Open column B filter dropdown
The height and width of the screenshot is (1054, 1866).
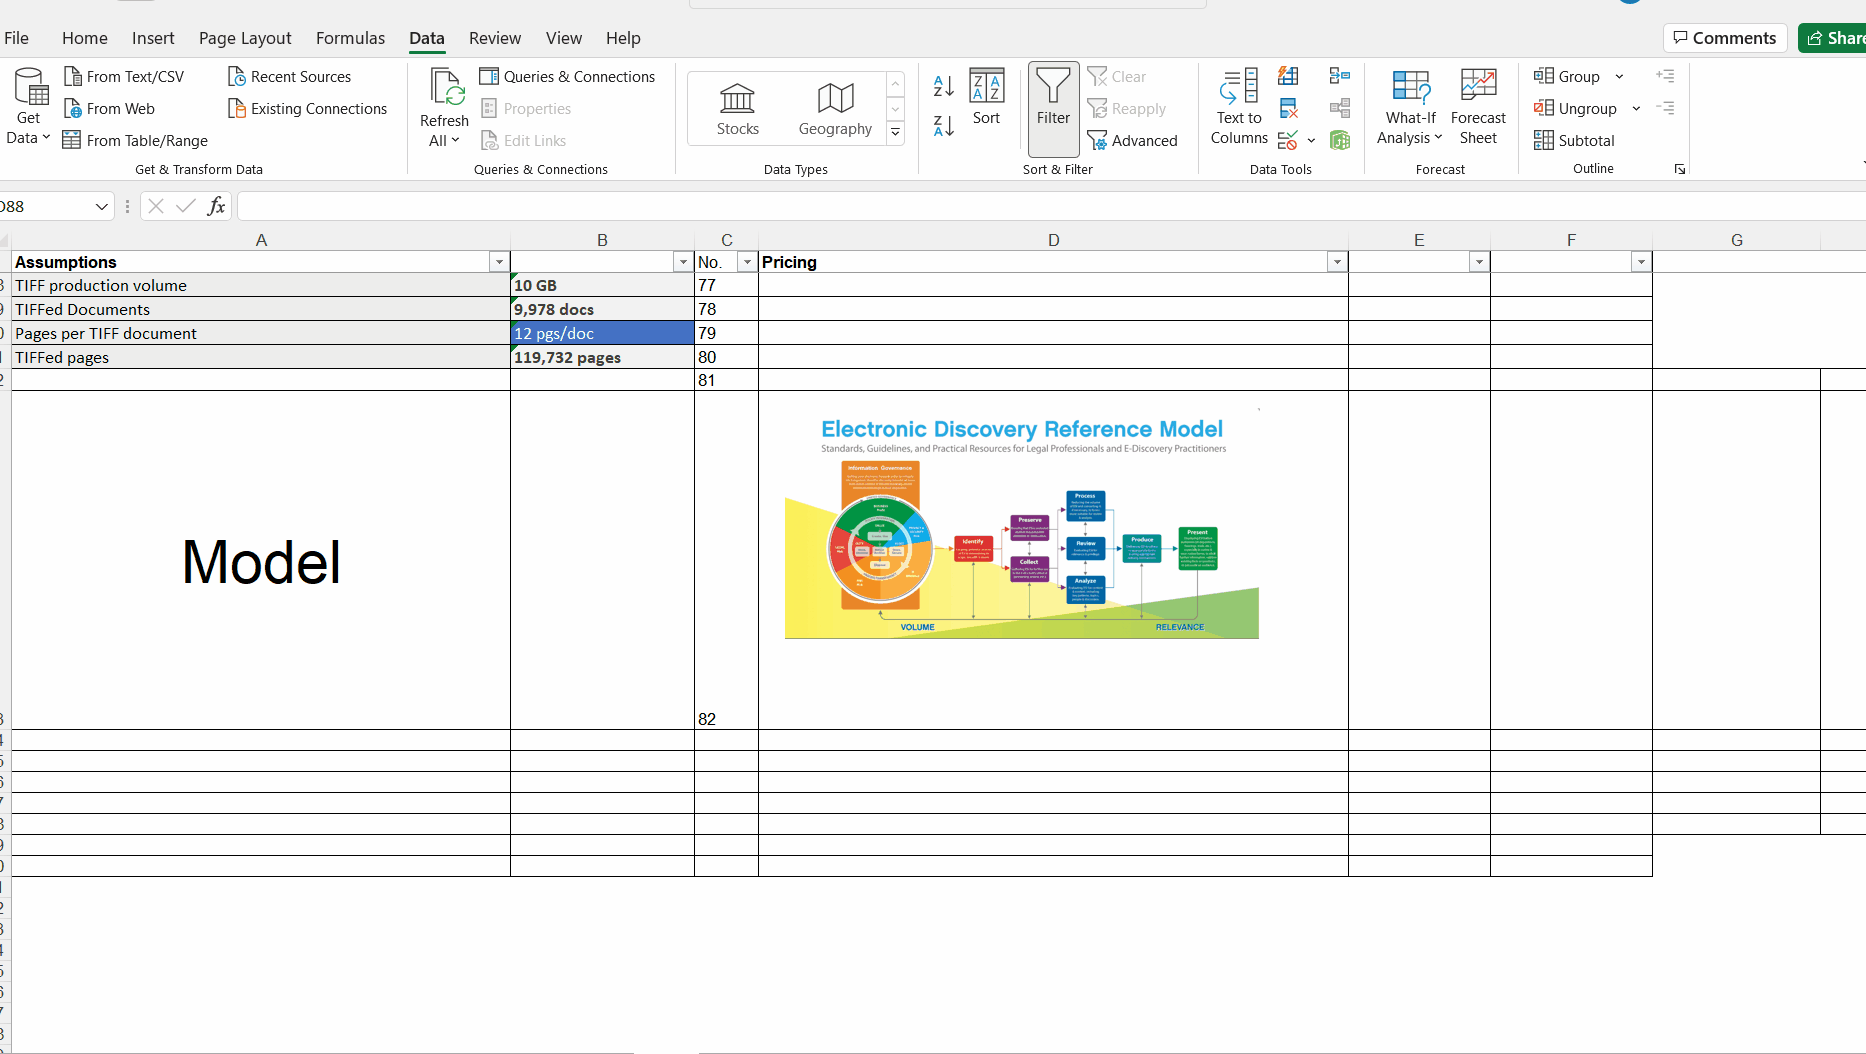683,262
